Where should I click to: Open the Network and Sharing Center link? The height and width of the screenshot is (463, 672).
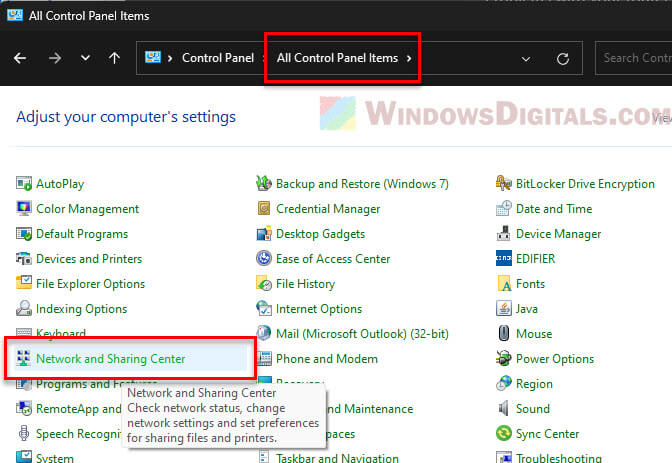(111, 358)
